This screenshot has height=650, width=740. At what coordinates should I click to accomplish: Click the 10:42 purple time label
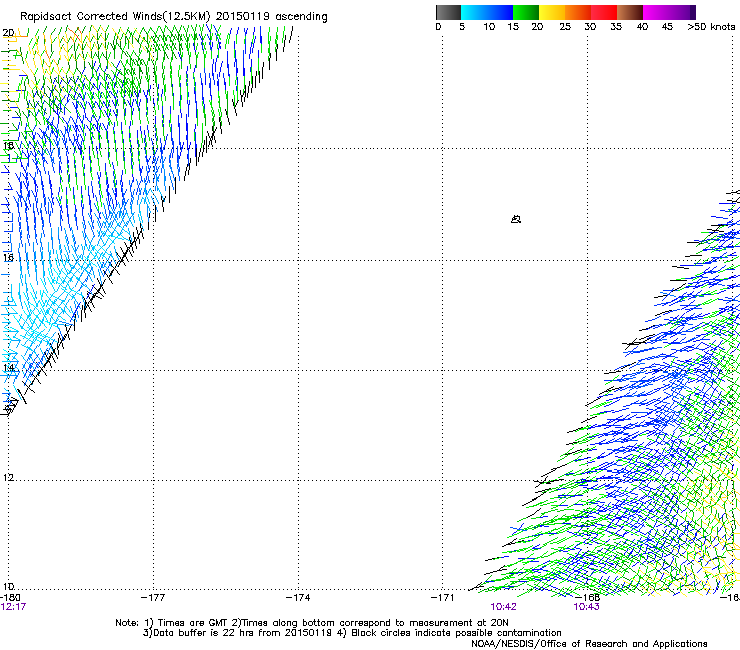(504, 607)
